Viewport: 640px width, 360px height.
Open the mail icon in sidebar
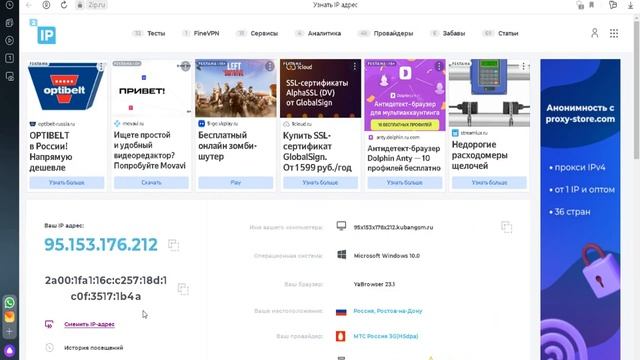[9, 317]
